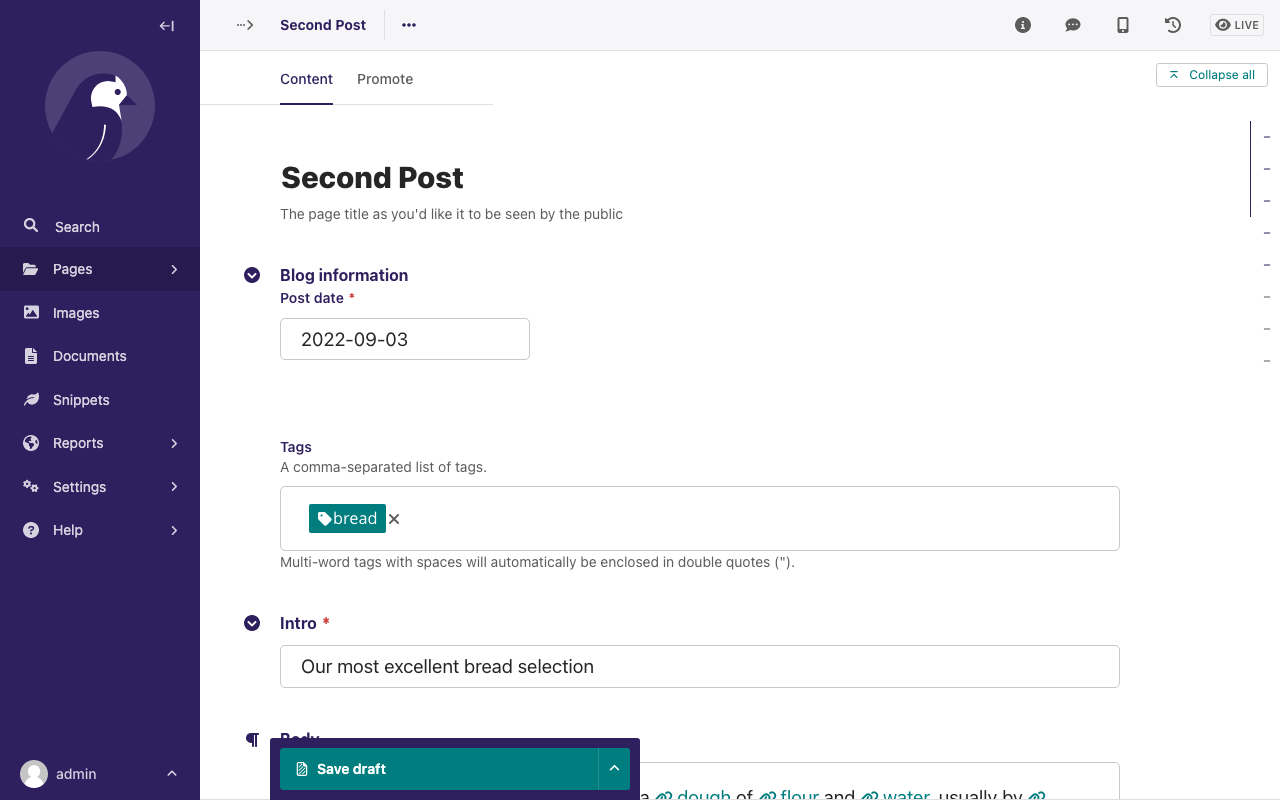Screen dimensions: 1280x800
Task: Click the LIVE status button
Action: point(1237,25)
